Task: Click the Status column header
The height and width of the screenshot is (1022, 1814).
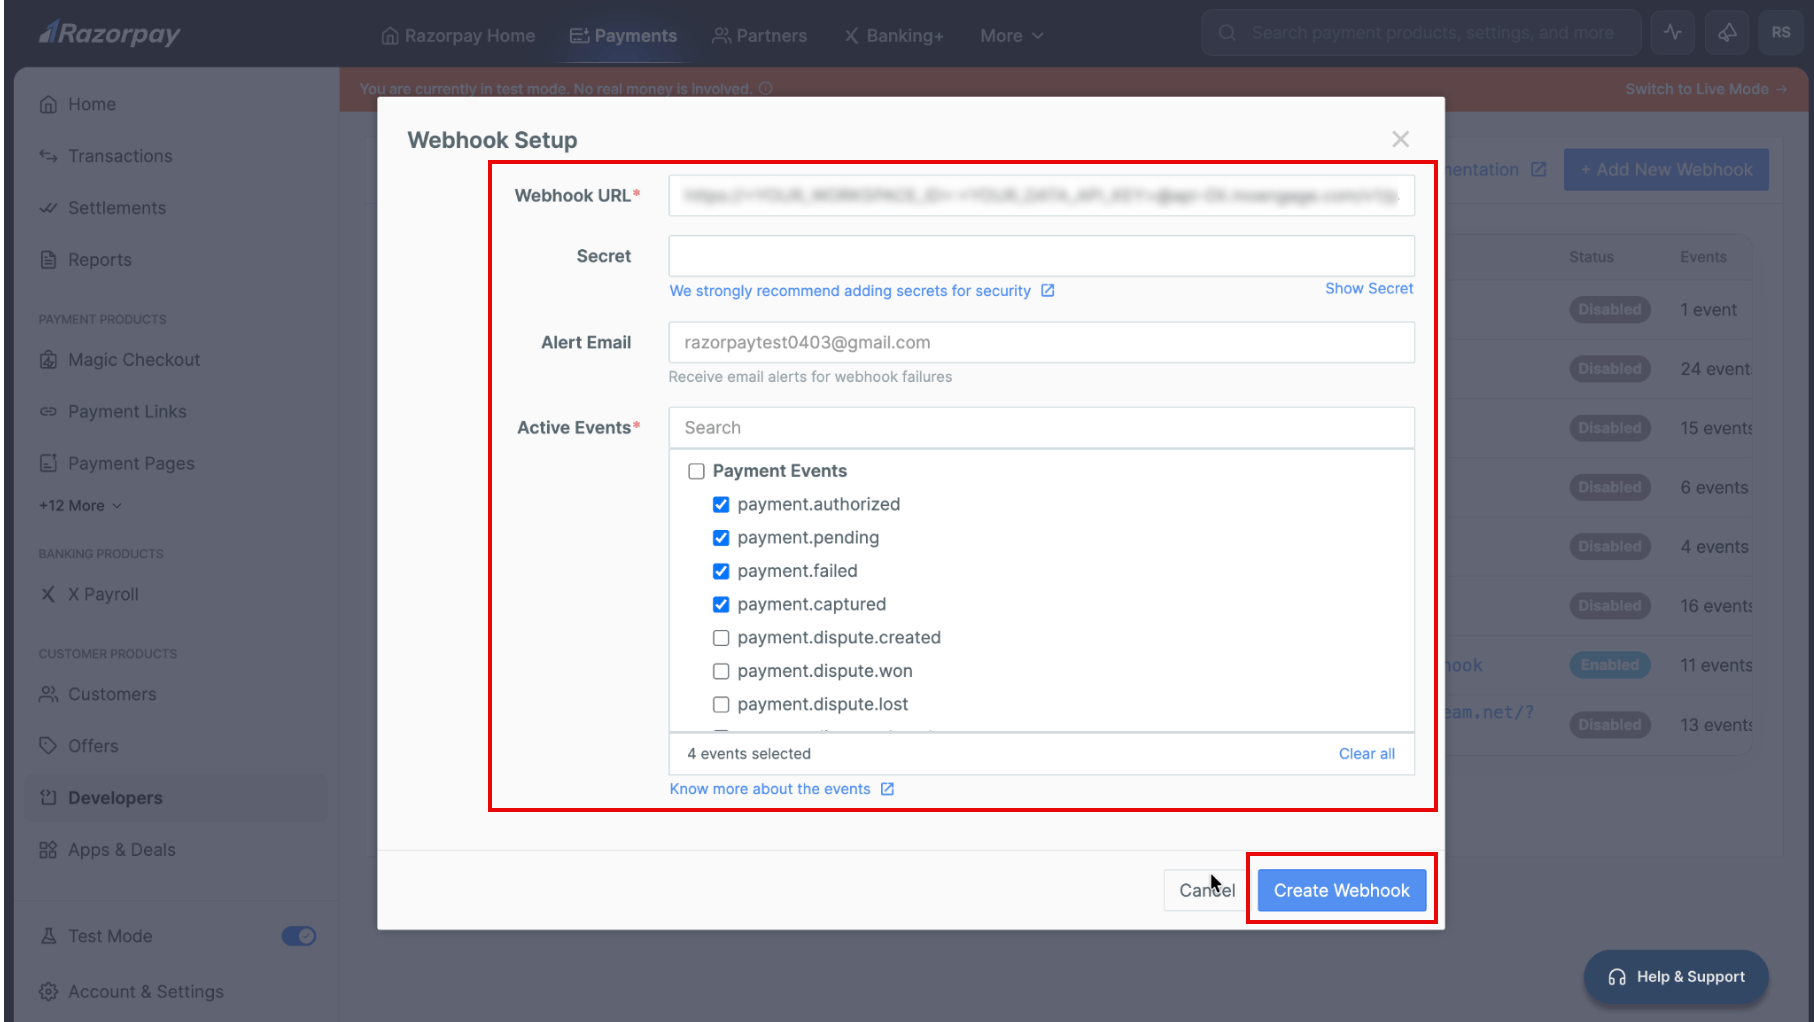Action: (1591, 257)
